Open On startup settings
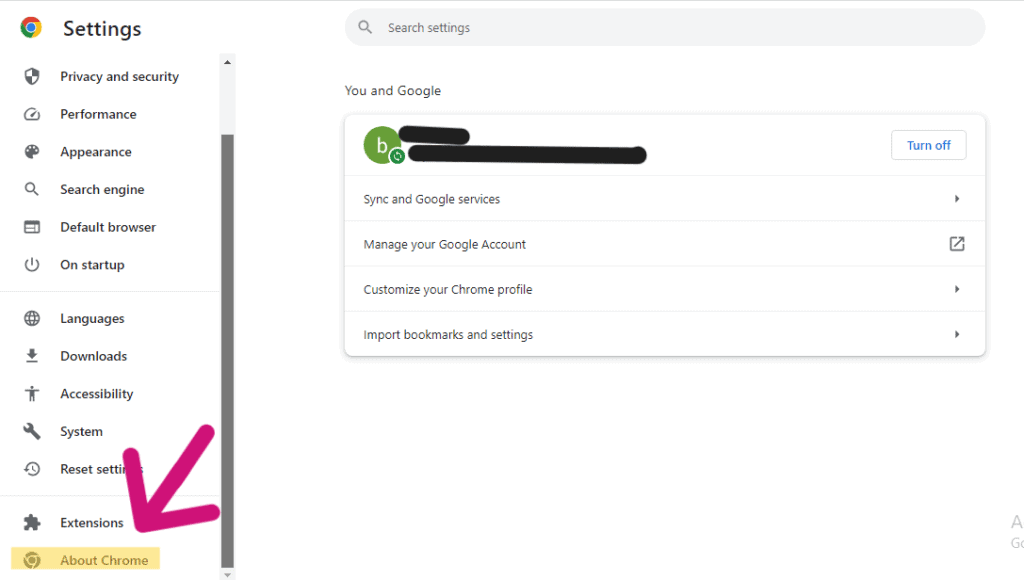The height and width of the screenshot is (580, 1024). pyautogui.click(x=93, y=265)
